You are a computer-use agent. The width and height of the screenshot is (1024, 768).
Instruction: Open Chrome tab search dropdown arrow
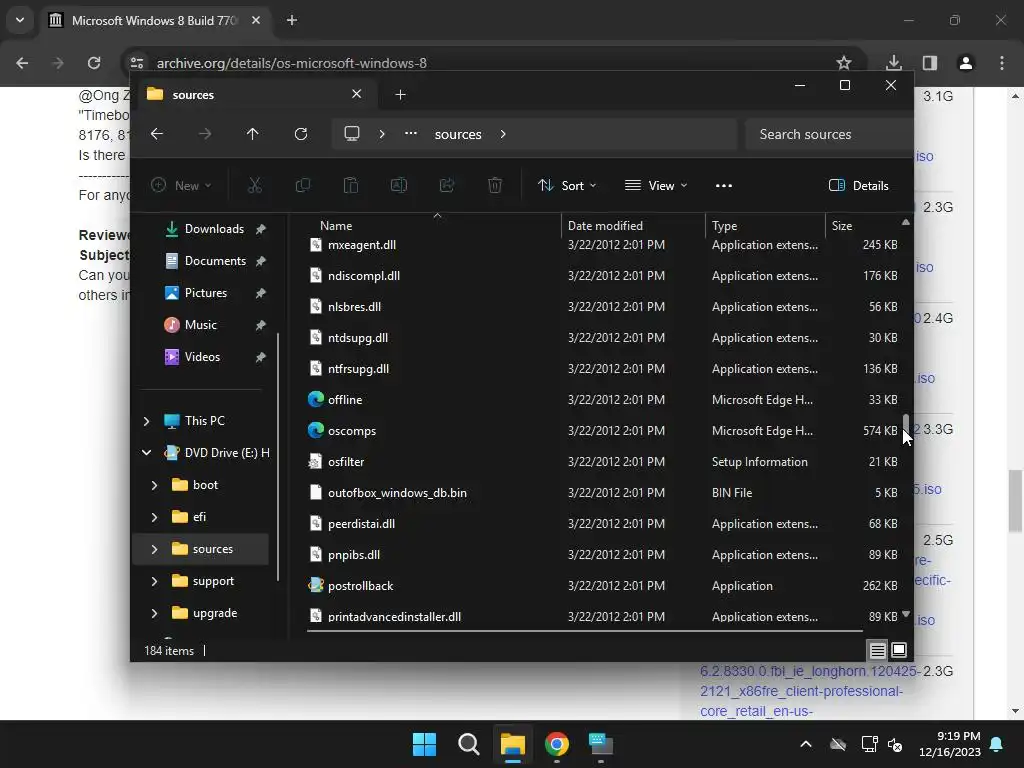pyautogui.click(x=20, y=20)
